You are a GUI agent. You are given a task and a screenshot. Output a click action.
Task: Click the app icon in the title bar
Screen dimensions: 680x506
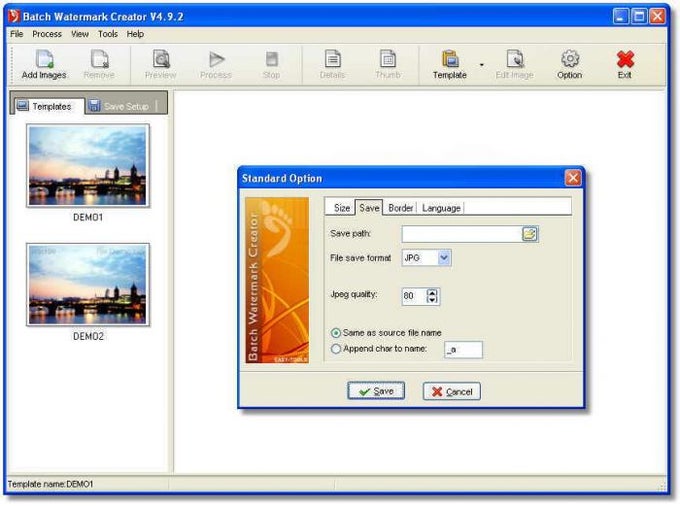point(14,16)
